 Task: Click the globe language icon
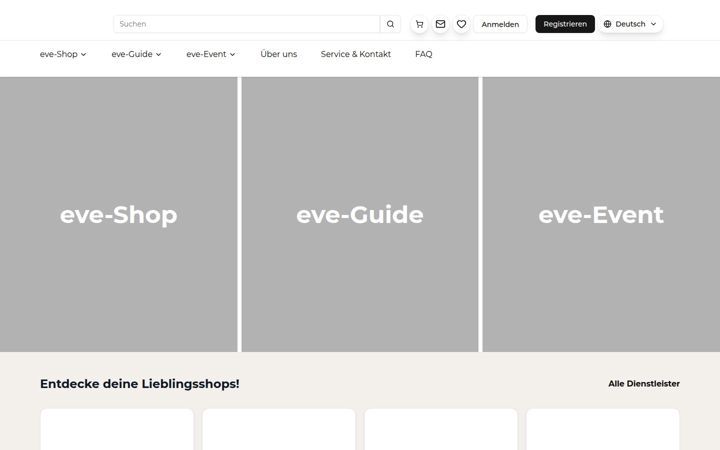coord(608,24)
